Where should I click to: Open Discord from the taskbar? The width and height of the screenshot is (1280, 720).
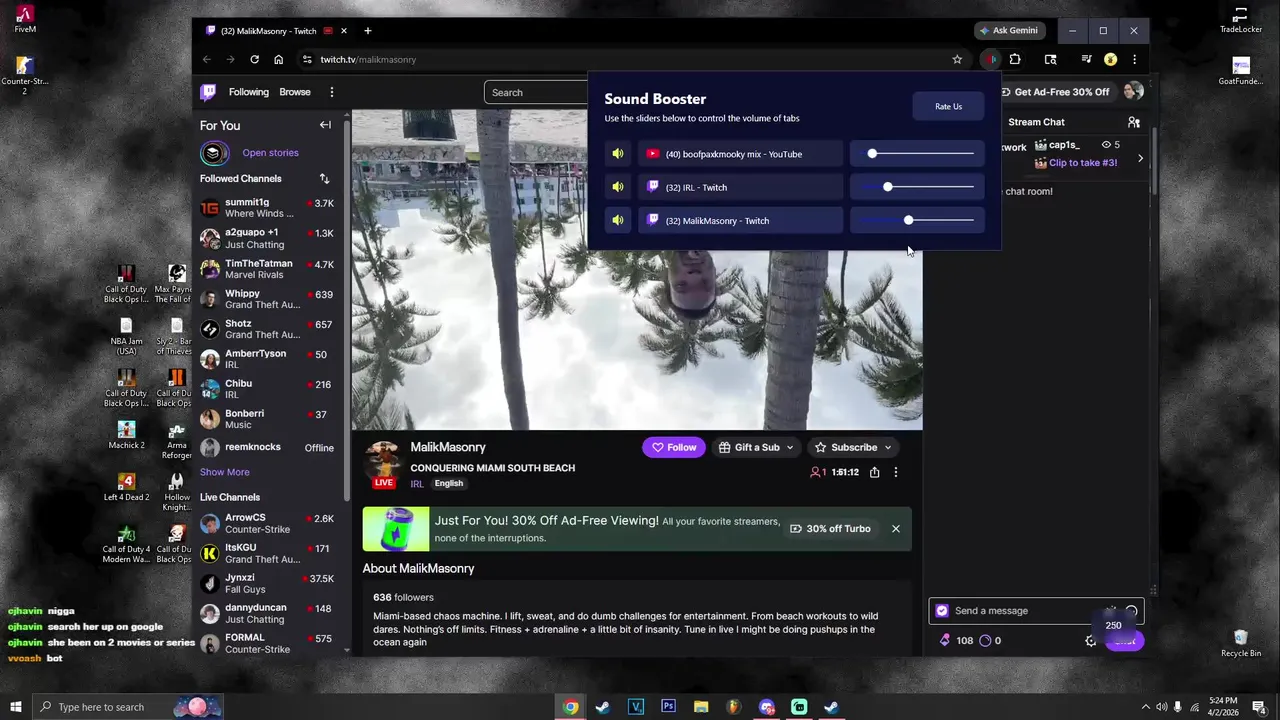(767, 707)
